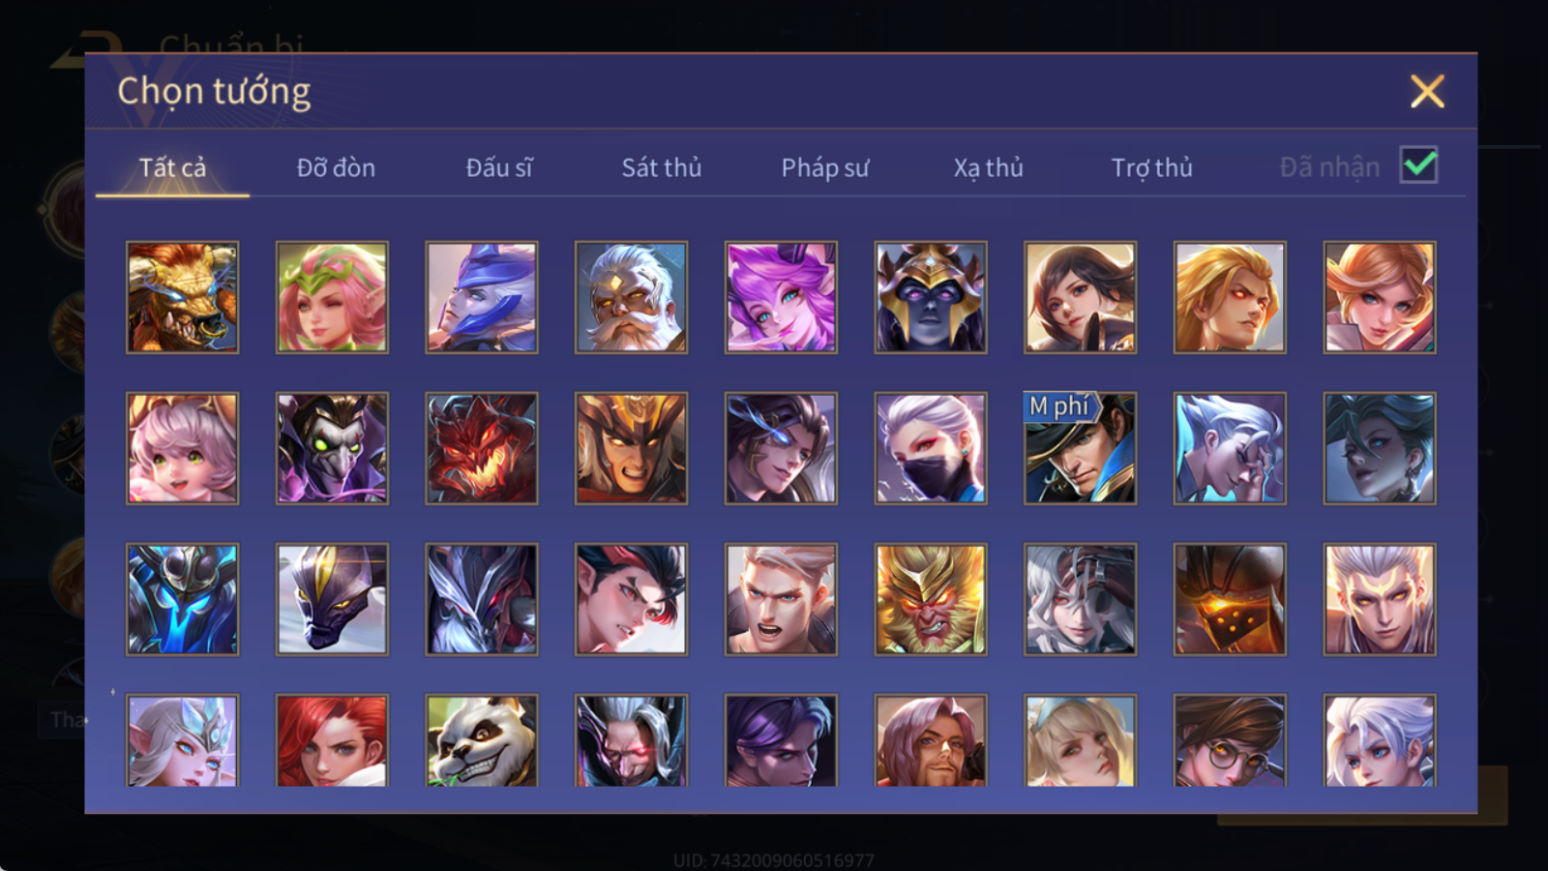Toggle the 'Đã nhận' checkbox
This screenshot has width=1548, height=871.
(1419, 165)
